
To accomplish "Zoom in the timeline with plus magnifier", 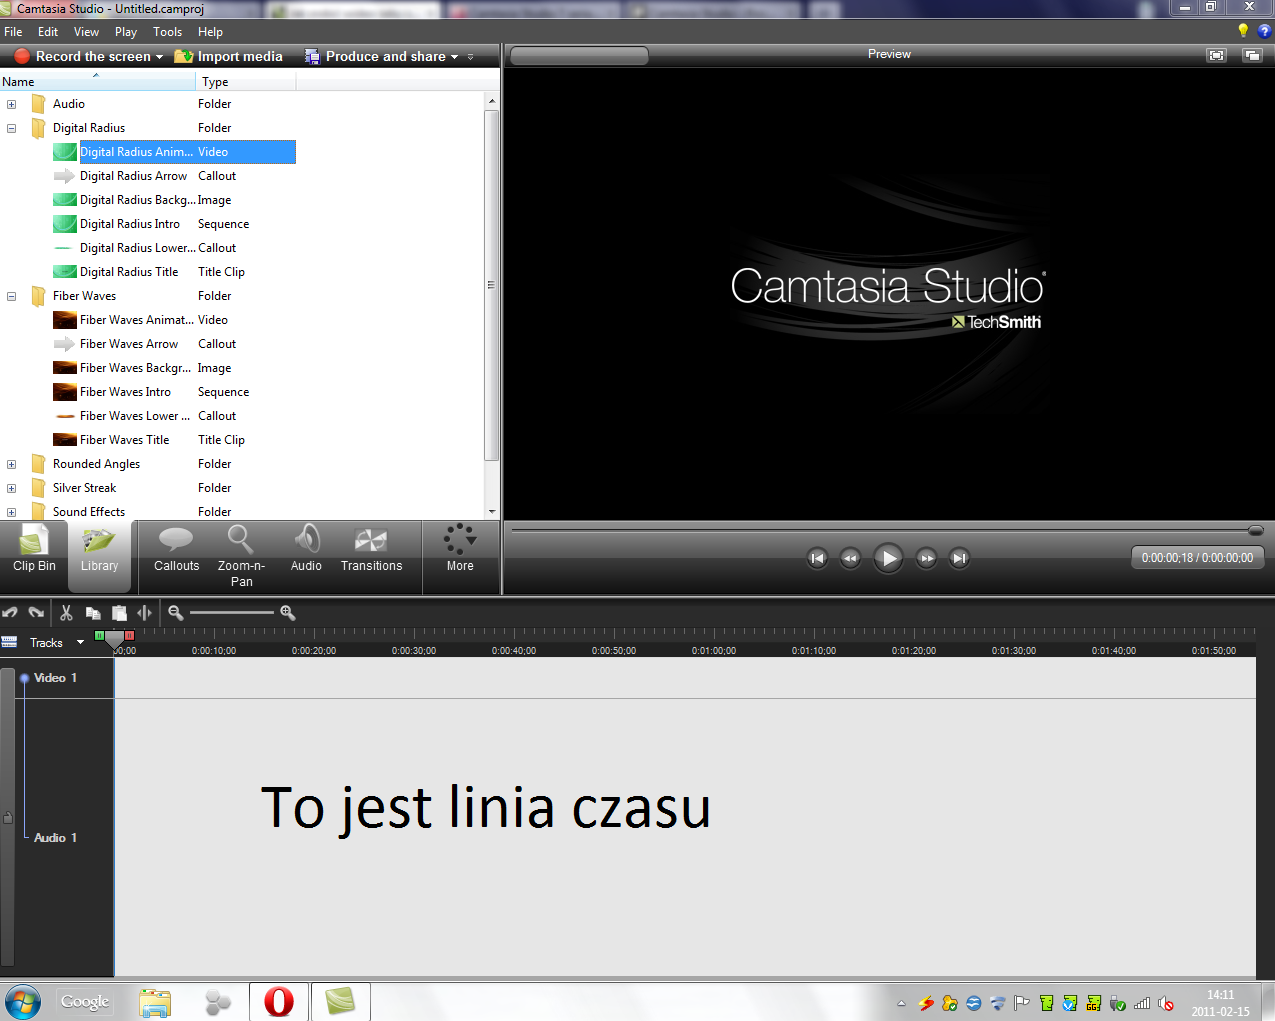I will (x=288, y=613).
